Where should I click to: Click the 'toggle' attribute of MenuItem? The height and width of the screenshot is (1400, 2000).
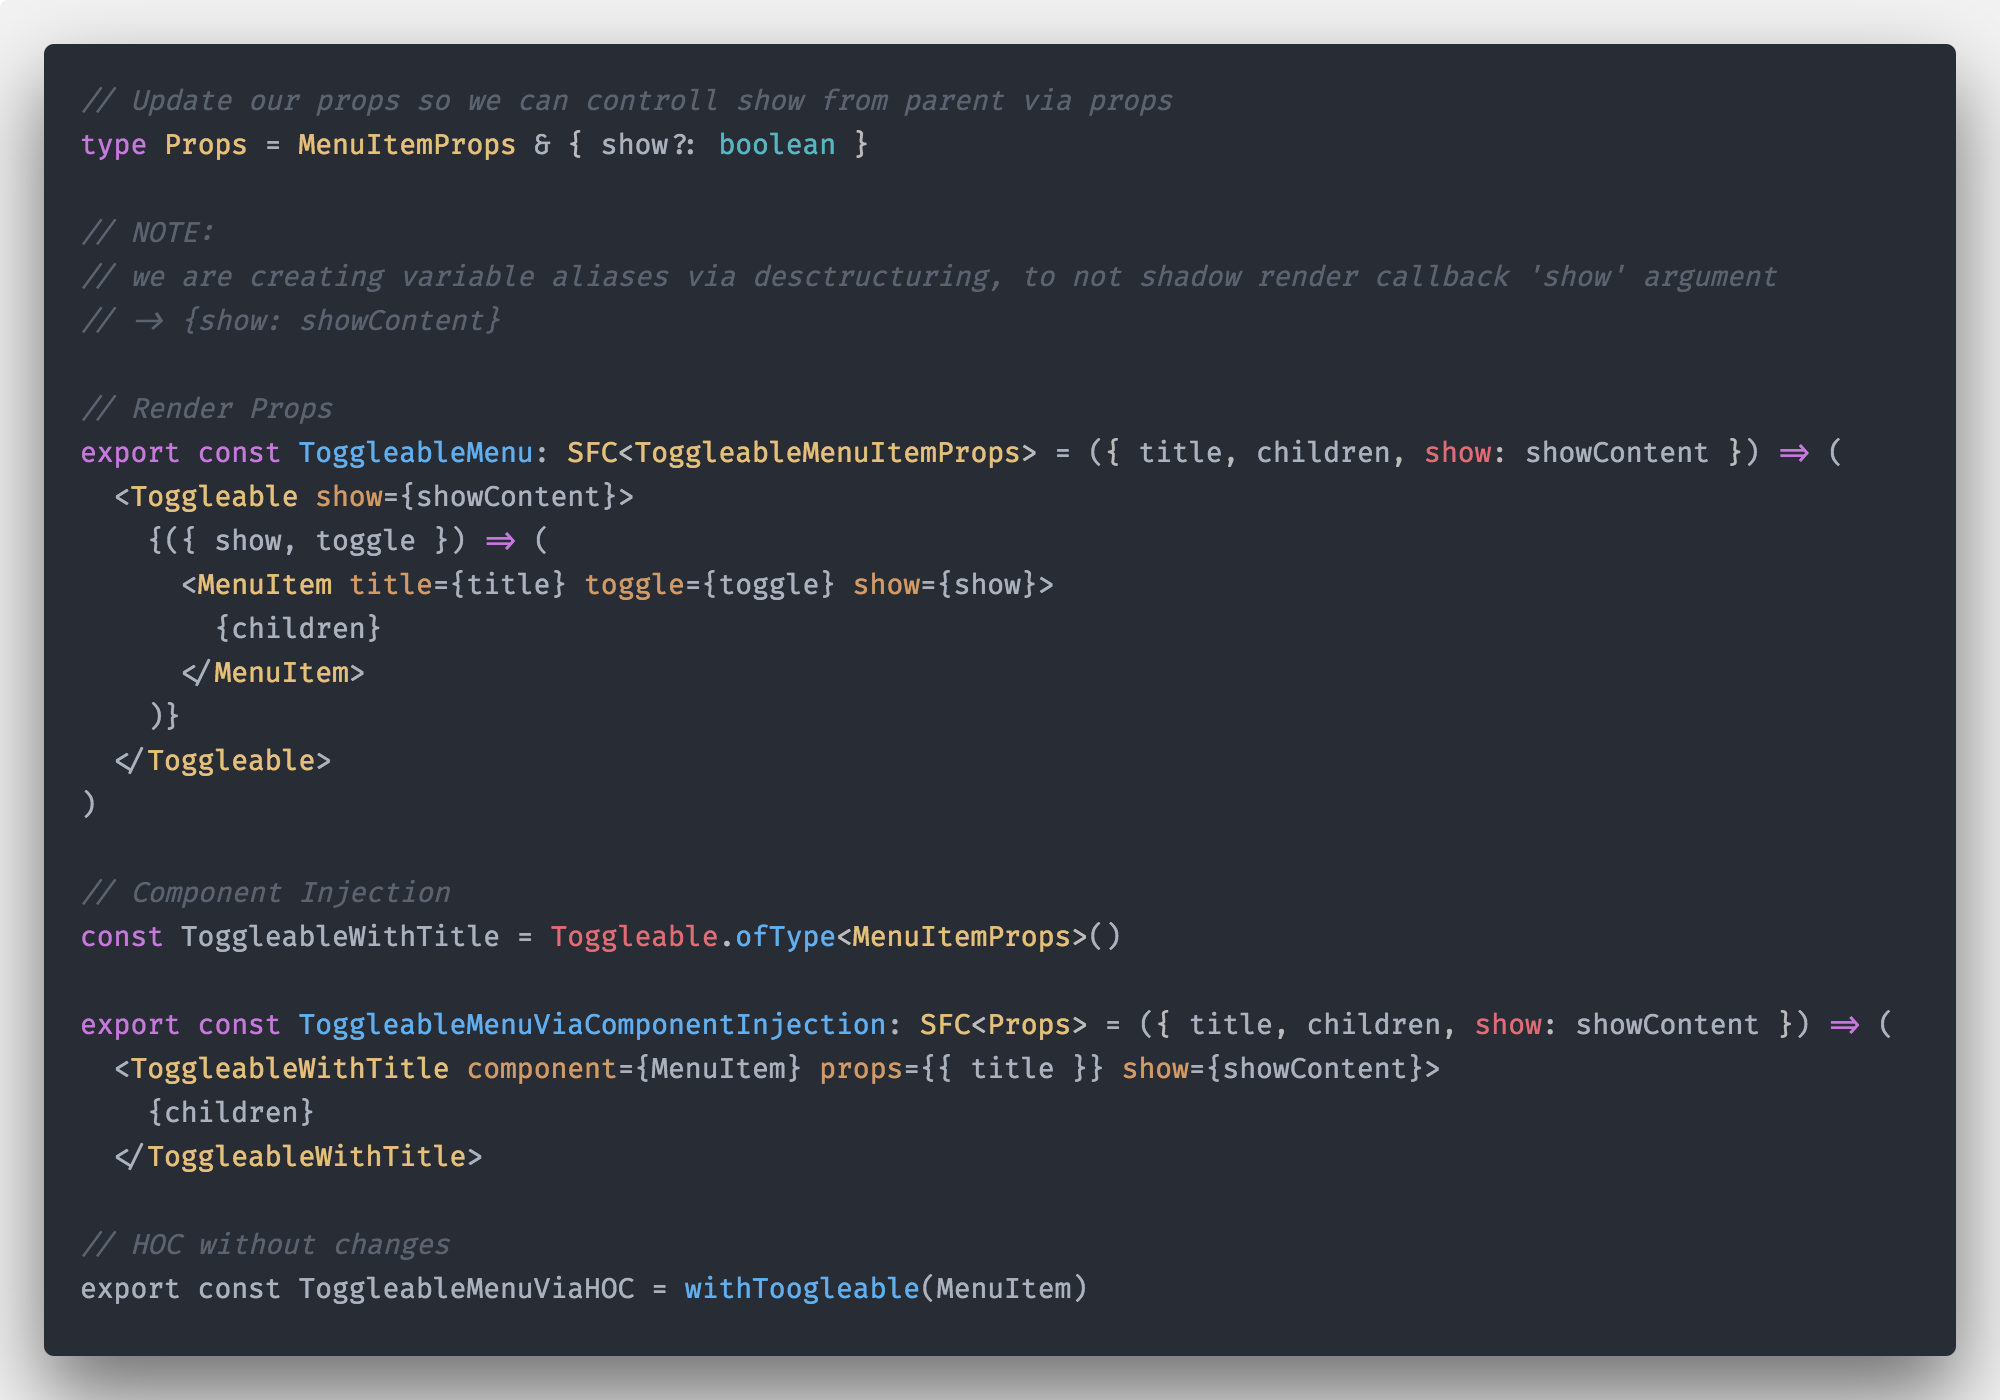(x=634, y=585)
